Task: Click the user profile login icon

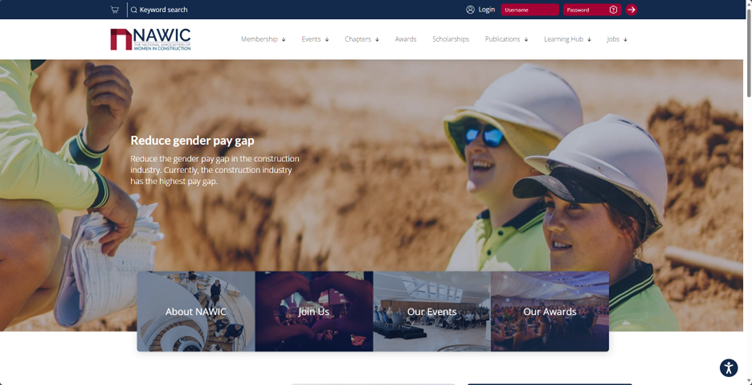Action: point(470,10)
